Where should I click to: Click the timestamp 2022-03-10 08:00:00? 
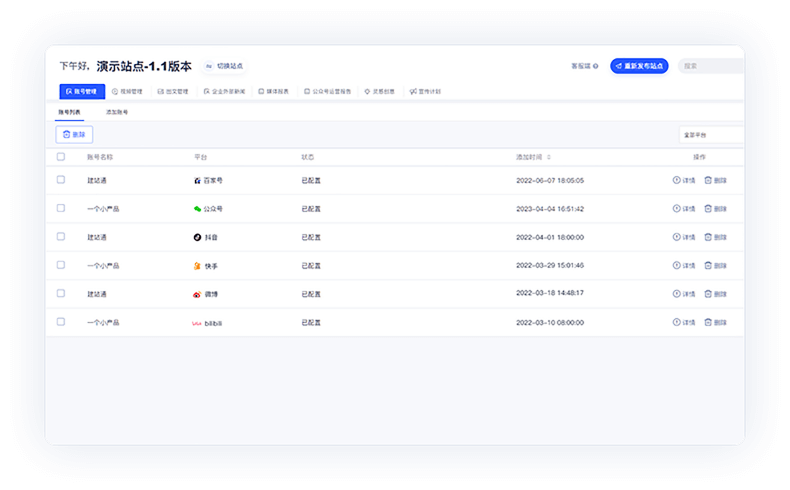pos(550,322)
